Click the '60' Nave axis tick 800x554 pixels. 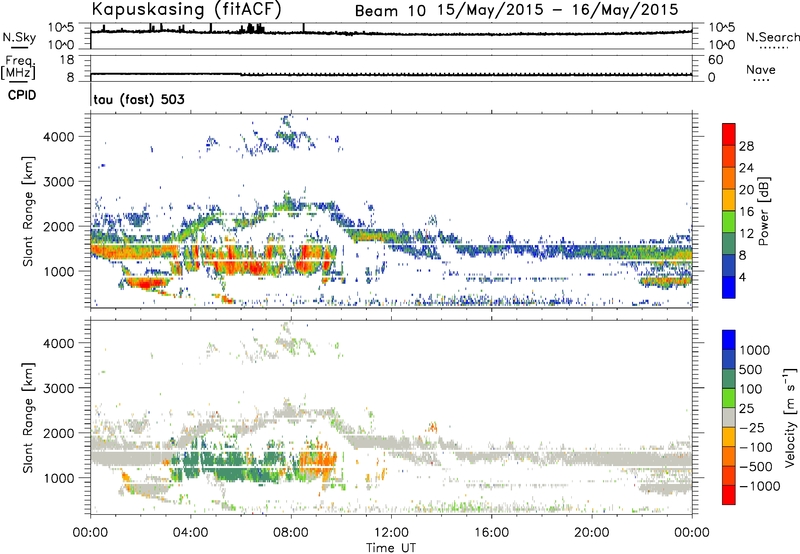(x=715, y=60)
